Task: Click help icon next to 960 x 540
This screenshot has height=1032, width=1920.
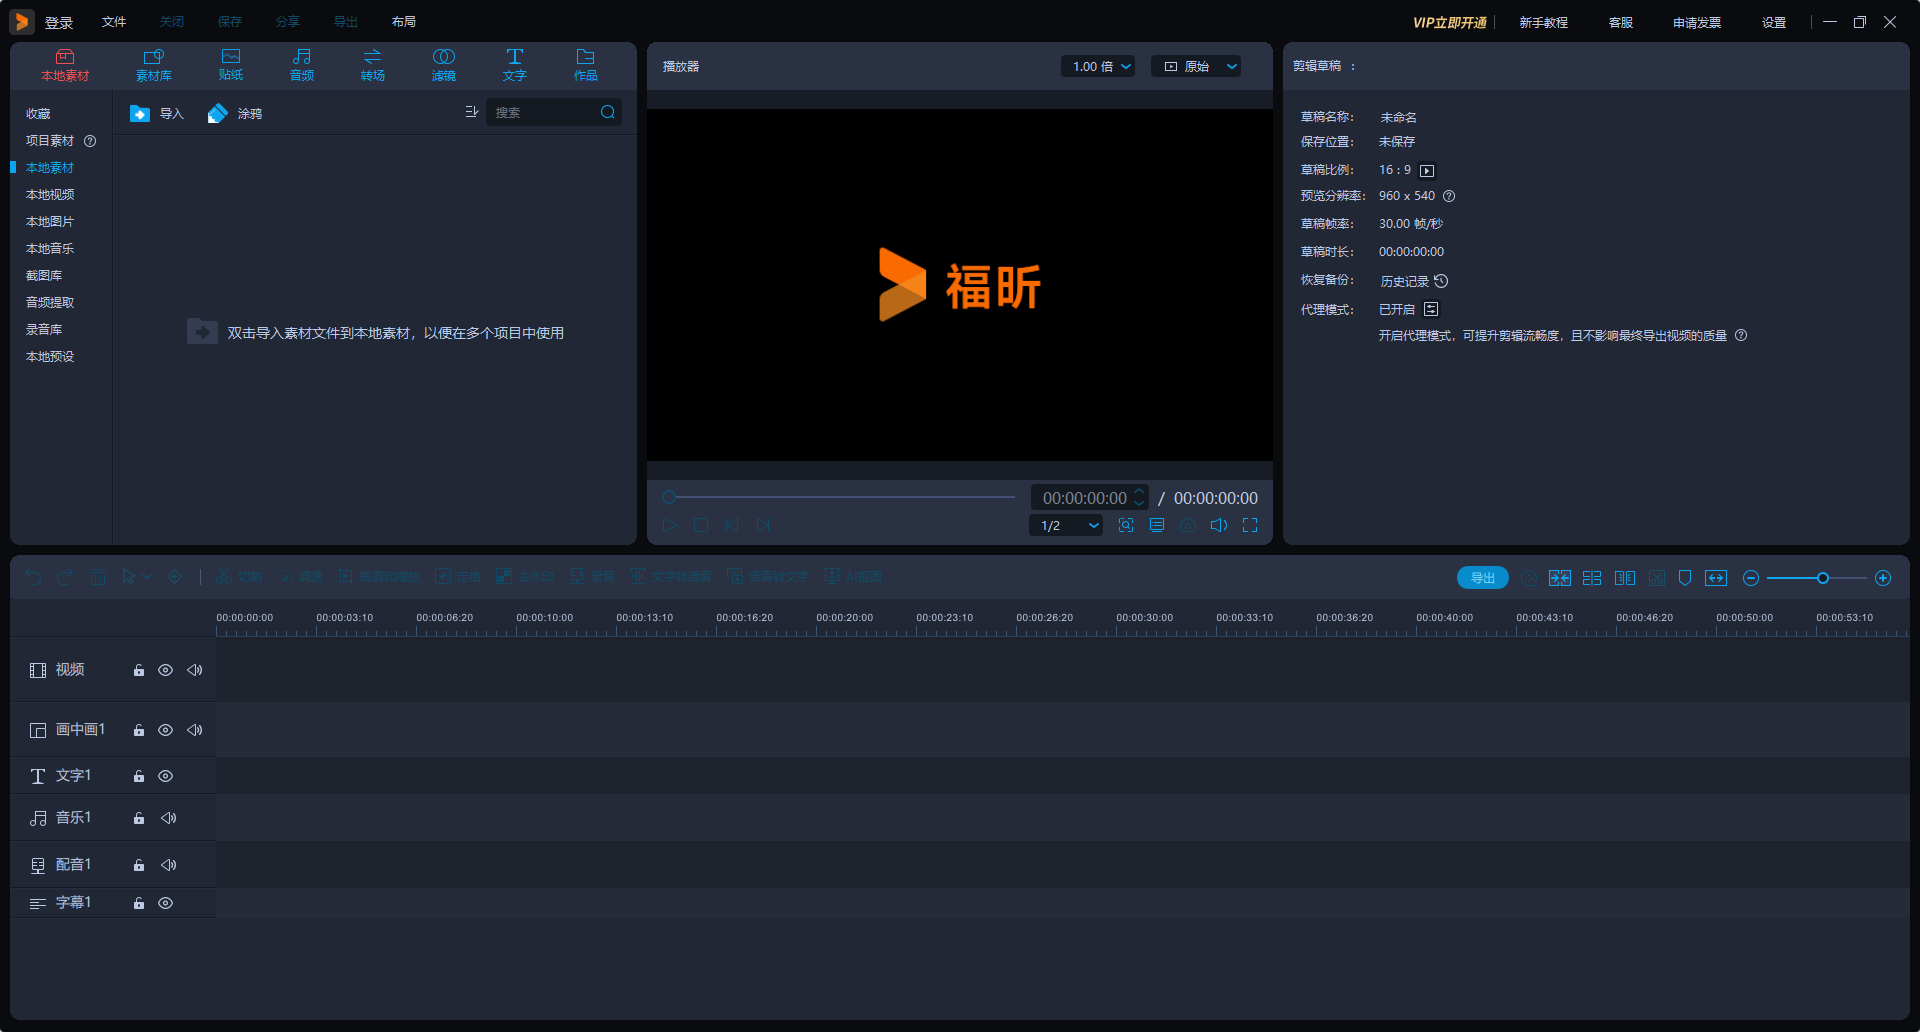Action: tap(1449, 196)
